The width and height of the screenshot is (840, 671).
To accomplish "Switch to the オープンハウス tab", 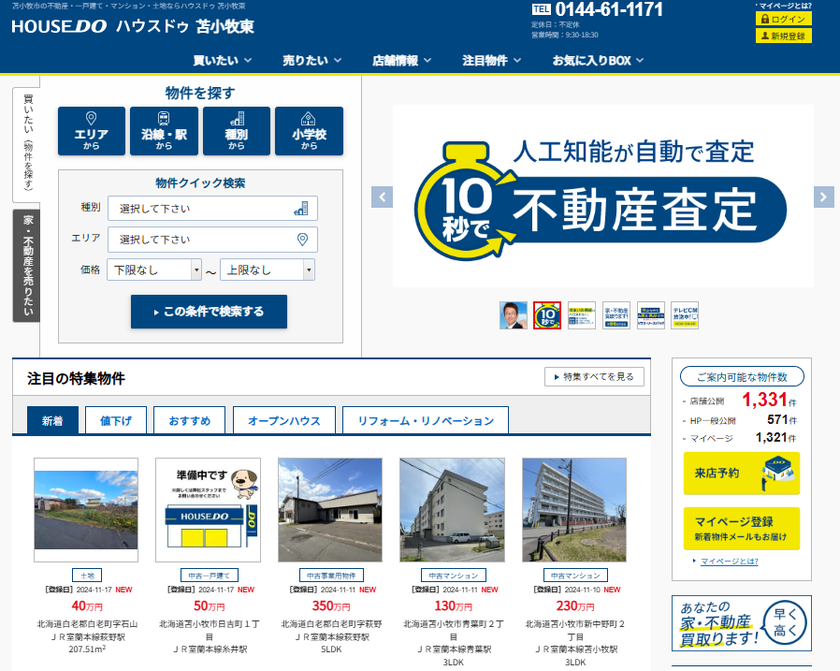I will (284, 420).
